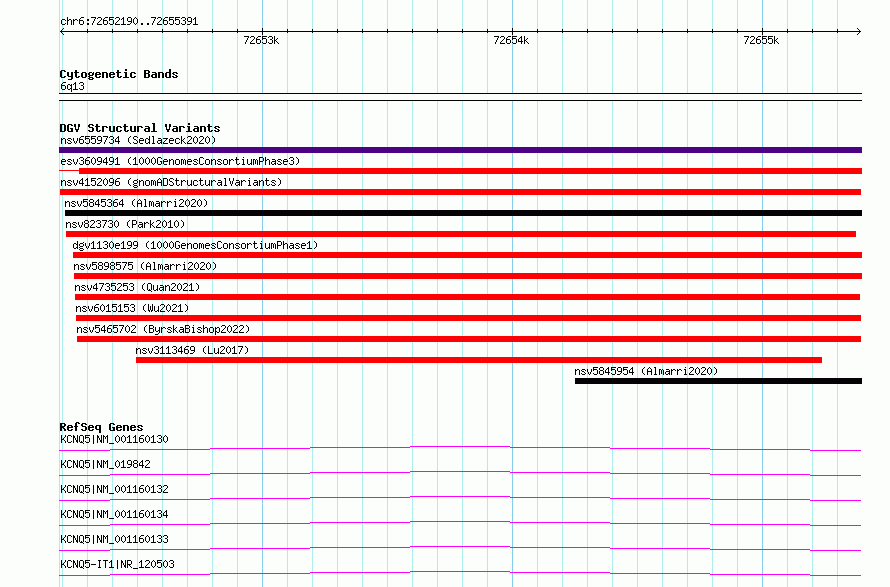890x587 pixels.
Task: Click the 72655k ruler position
Action: 761,40
